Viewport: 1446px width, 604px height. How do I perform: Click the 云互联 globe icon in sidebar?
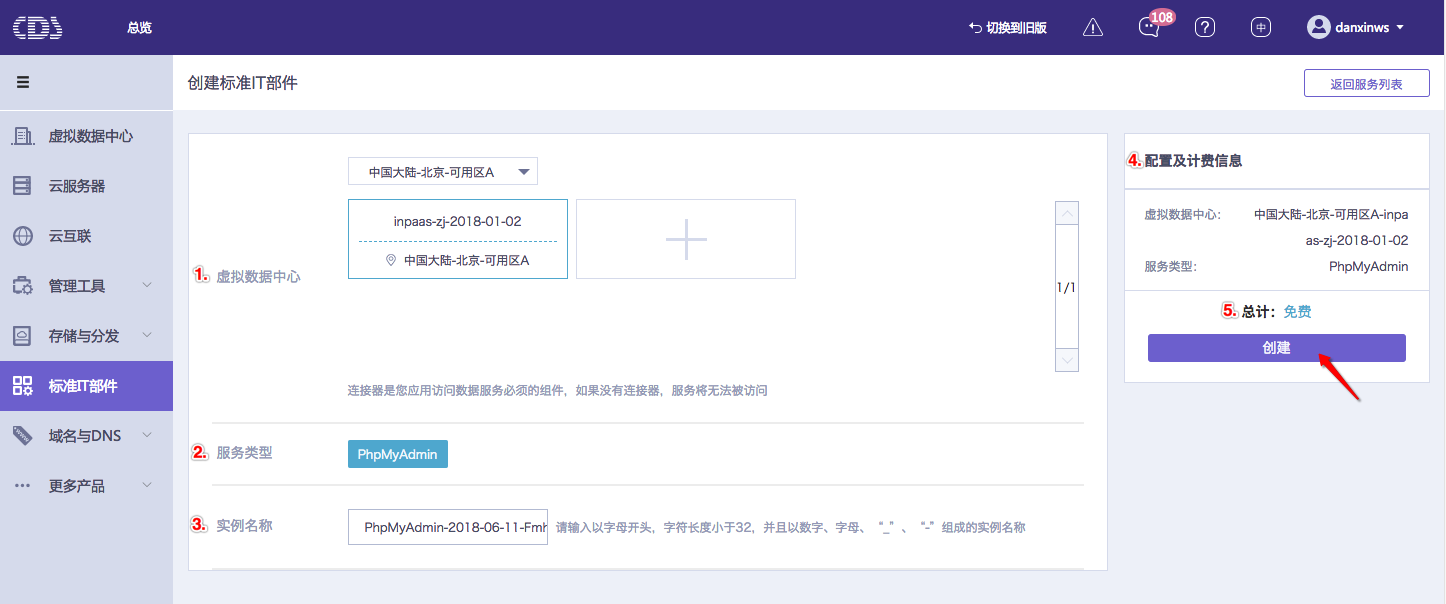(x=22, y=236)
